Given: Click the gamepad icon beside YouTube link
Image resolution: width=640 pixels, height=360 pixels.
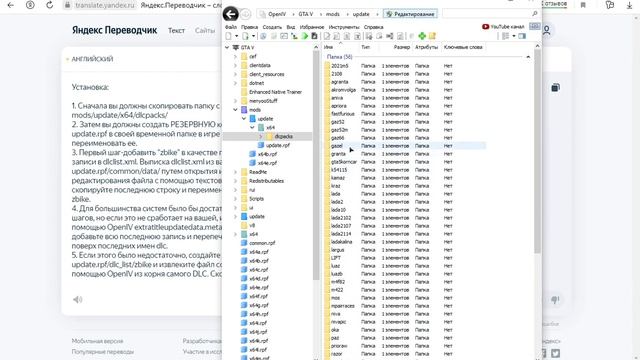Looking at the screenshot, I should 535,27.
